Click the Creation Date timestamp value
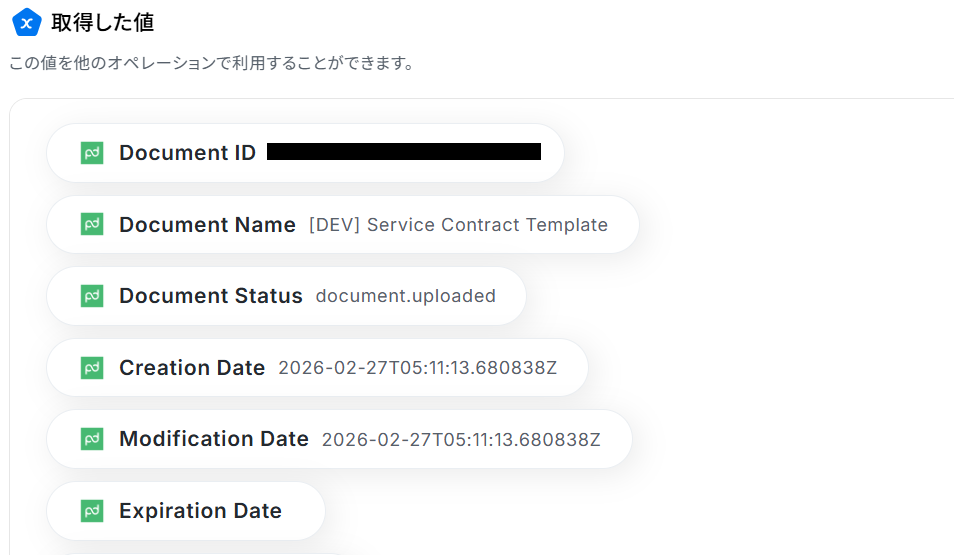The image size is (954, 555). click(x=417, y=368)
